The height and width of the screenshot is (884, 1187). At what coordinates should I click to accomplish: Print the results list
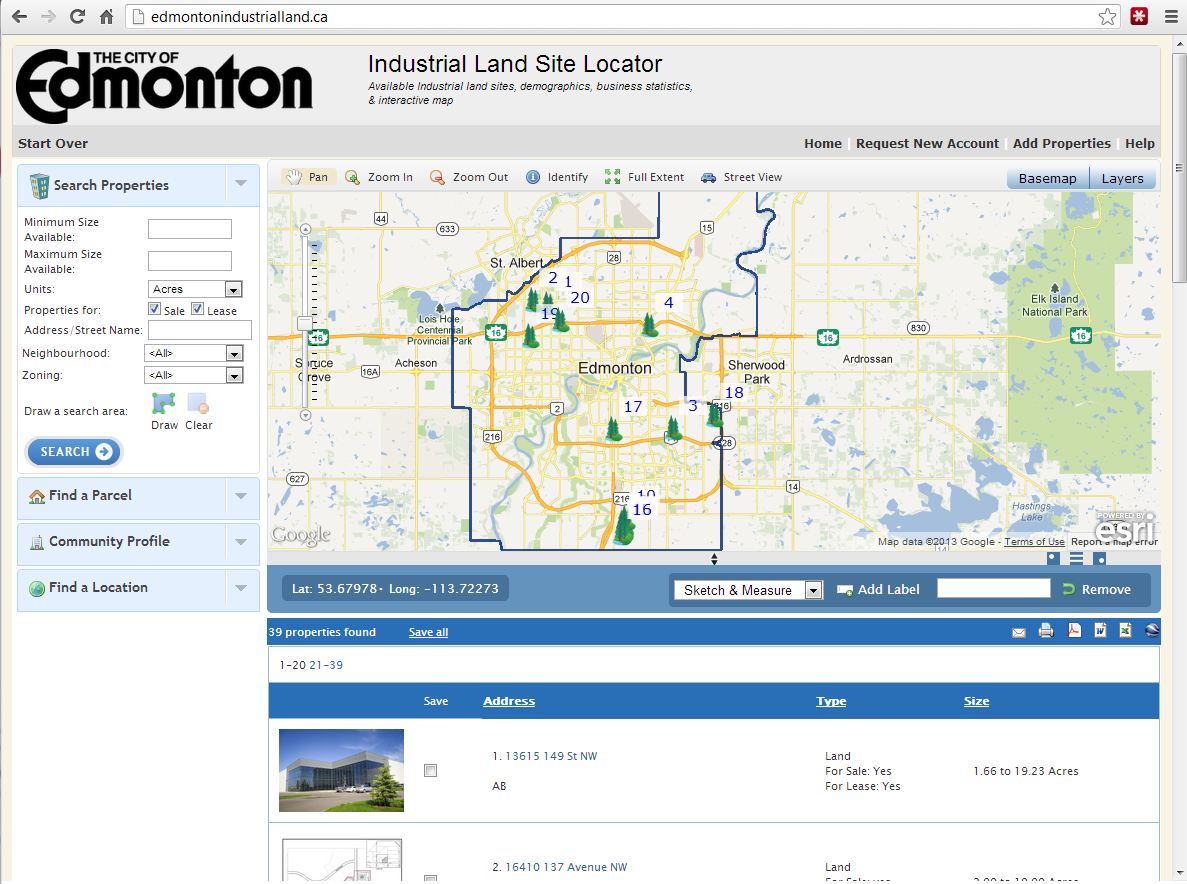(1046, 630)
